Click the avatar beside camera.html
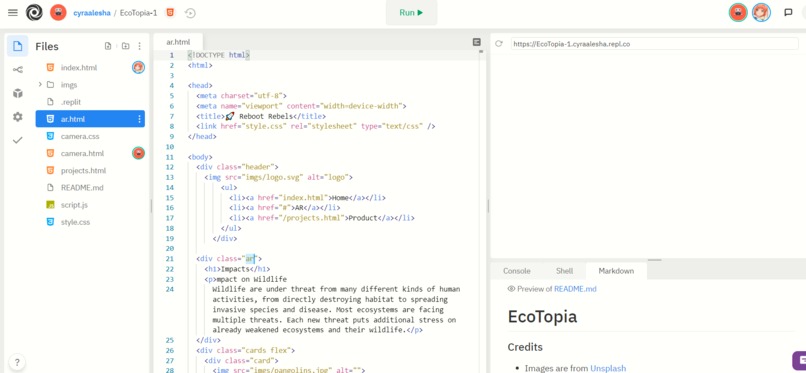Image resolution: width=806 pixels, height=373 pixels. 138,153
